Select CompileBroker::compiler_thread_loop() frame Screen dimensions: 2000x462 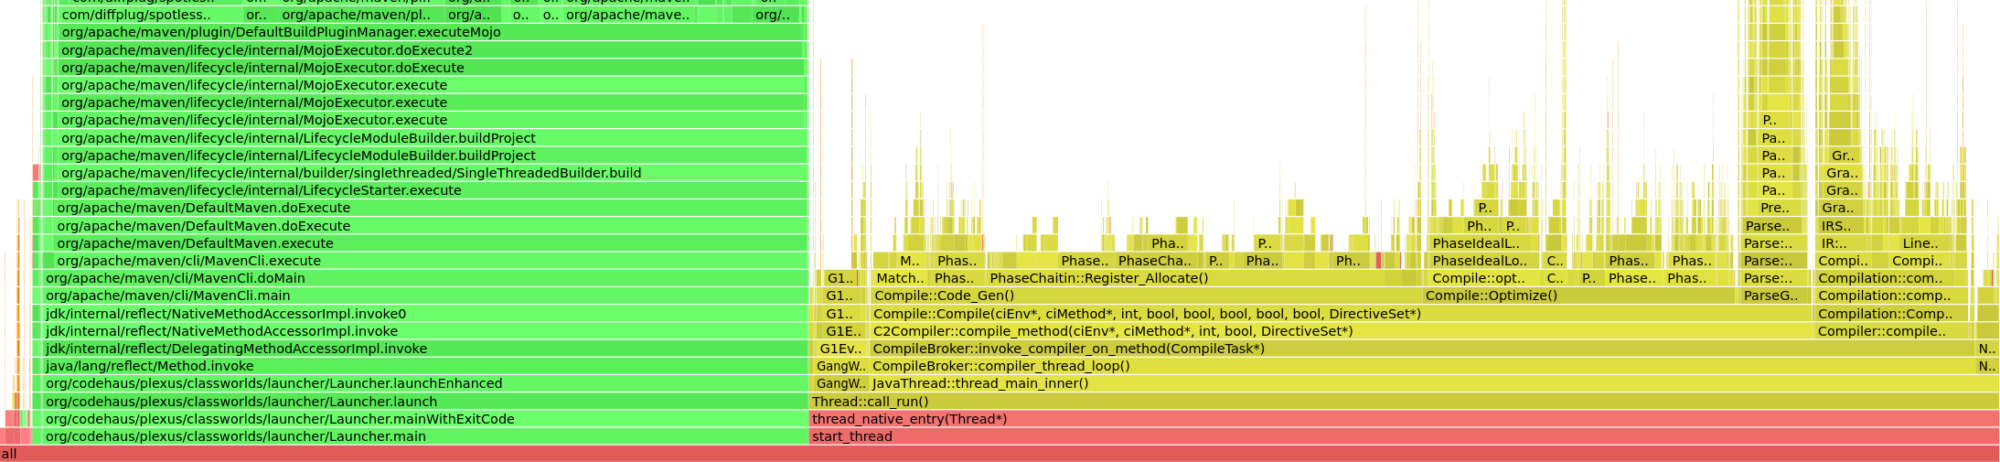tap(1422, 366)
